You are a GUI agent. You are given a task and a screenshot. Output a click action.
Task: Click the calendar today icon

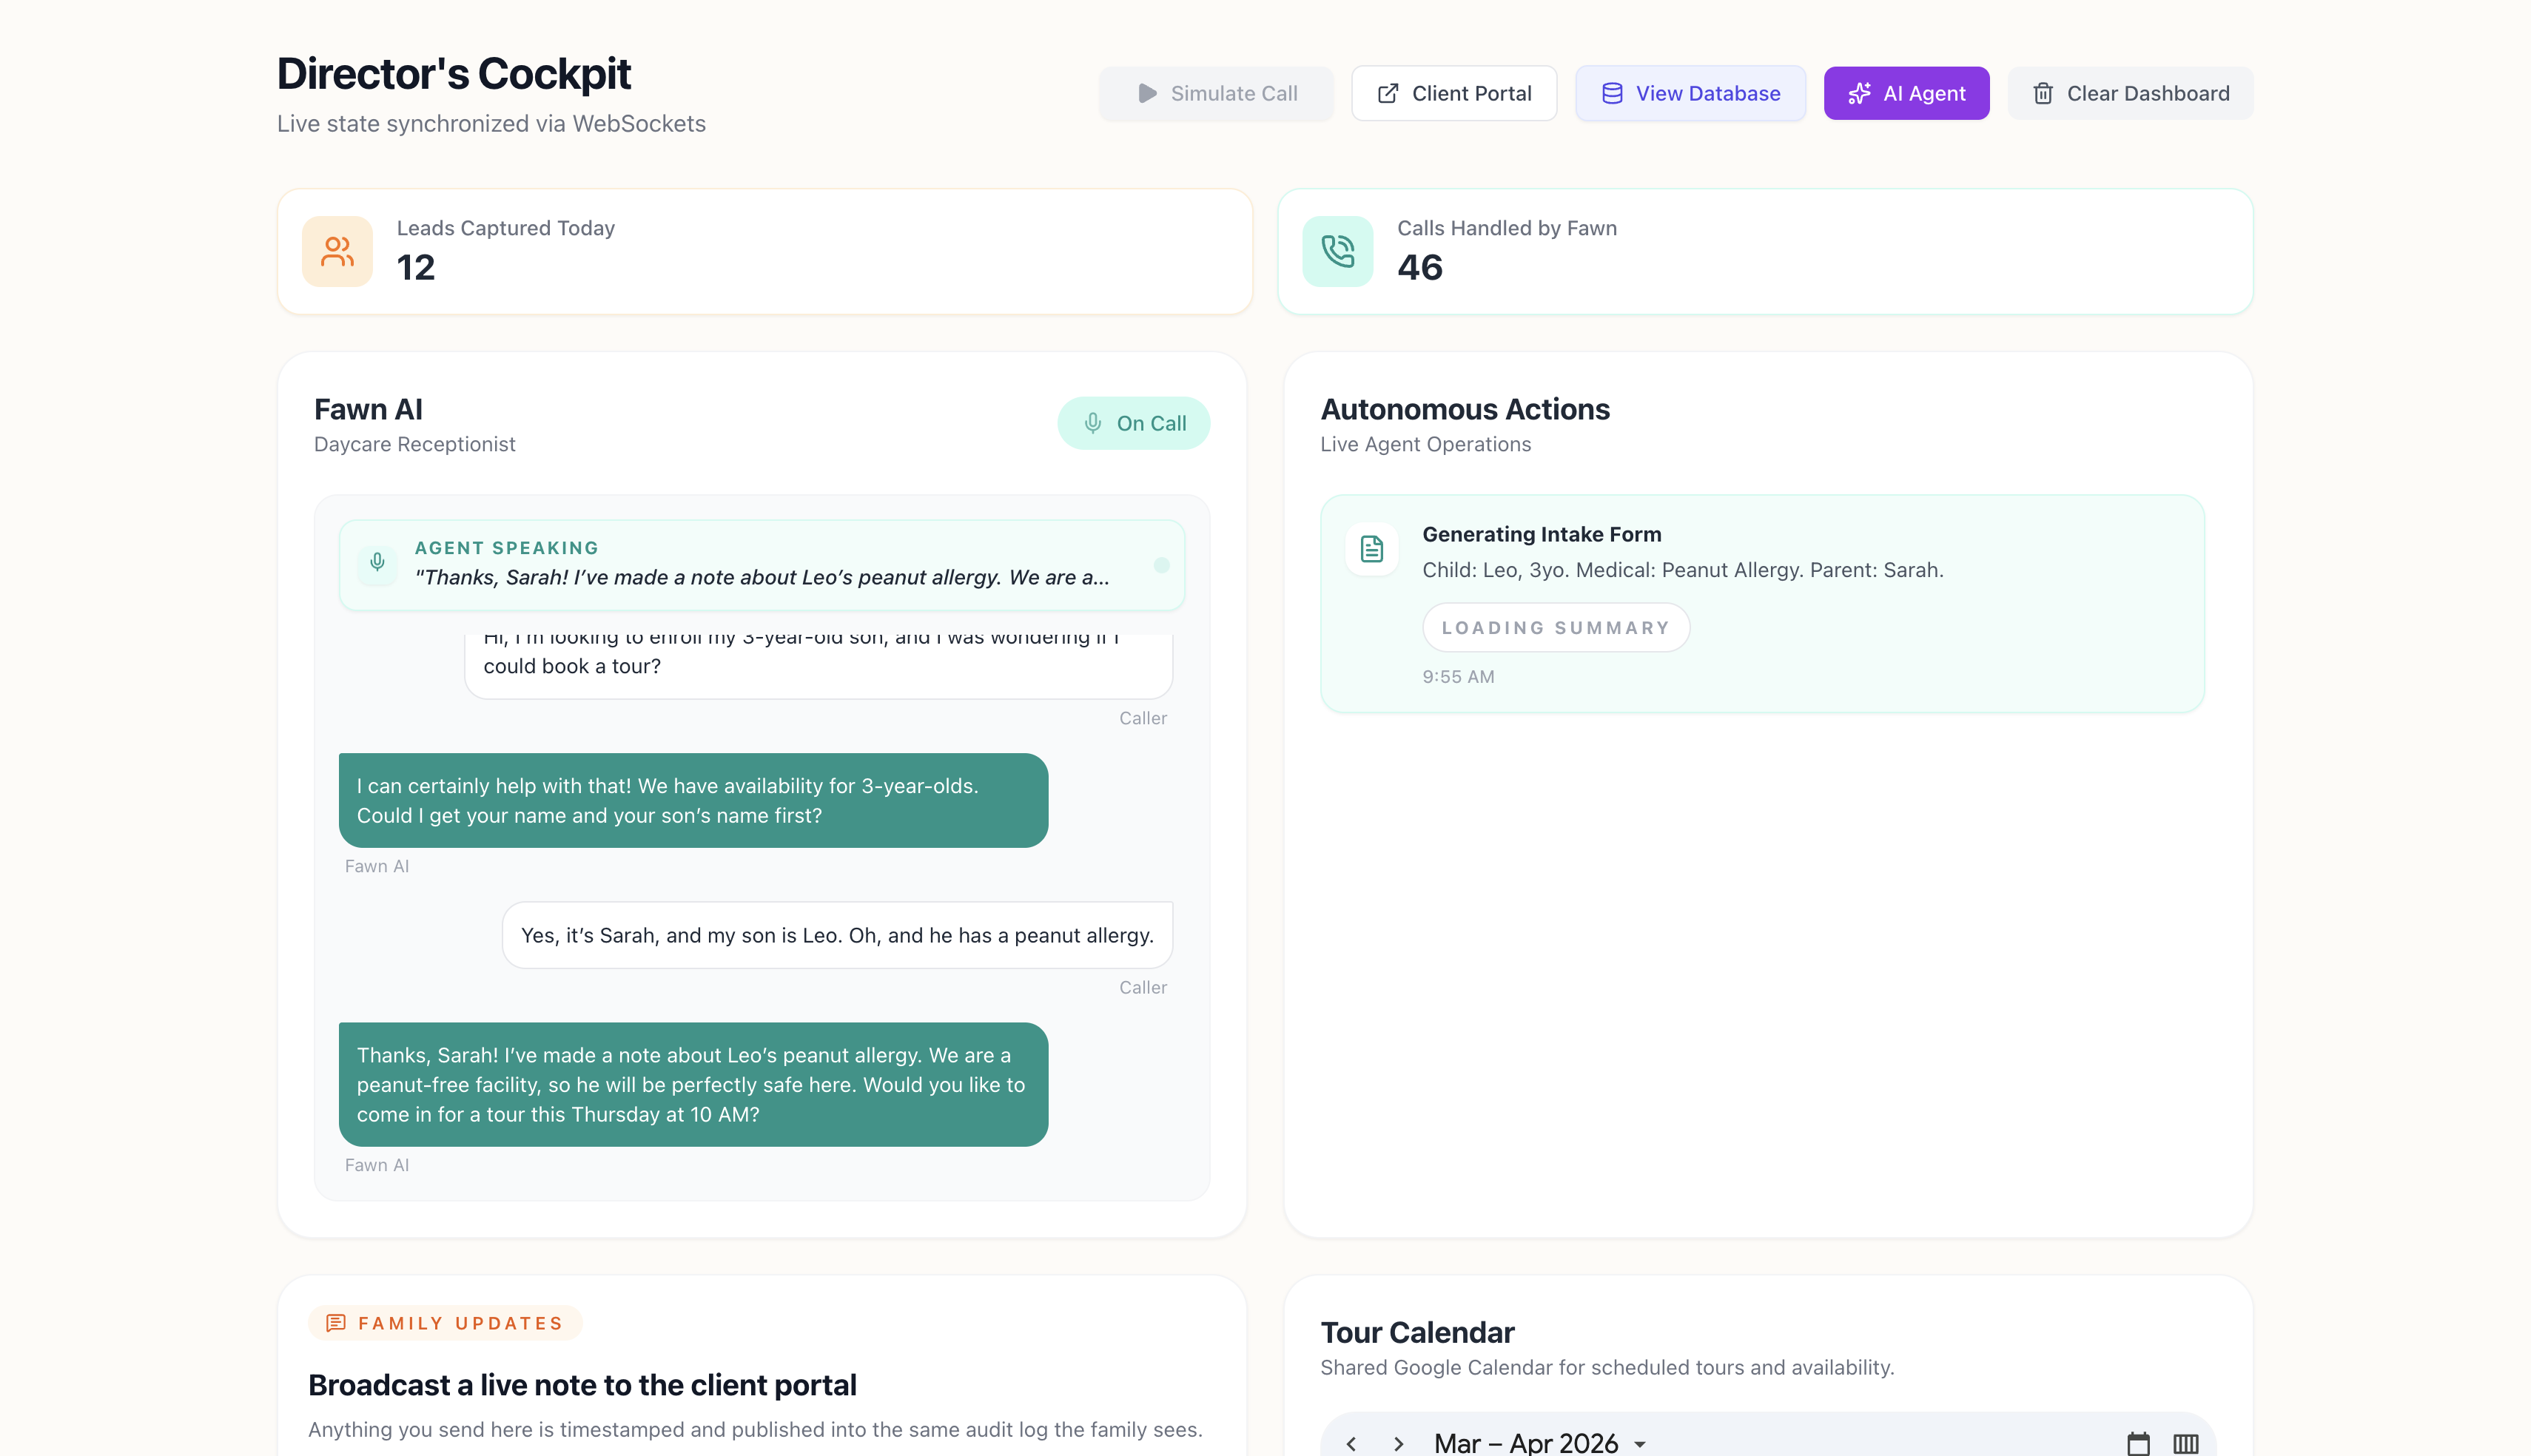click(2138, 1443)
